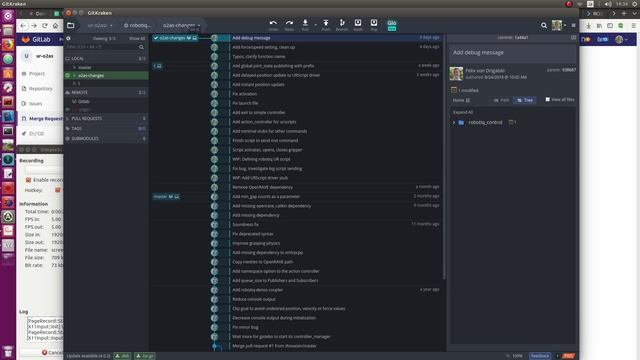Expand the LOCAL section header
The height and width of the screenshot is (360, 640).
(x=106, y=59)
